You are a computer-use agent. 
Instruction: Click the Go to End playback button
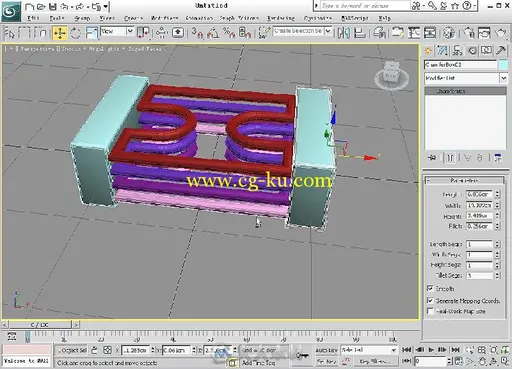pos(455,350)
